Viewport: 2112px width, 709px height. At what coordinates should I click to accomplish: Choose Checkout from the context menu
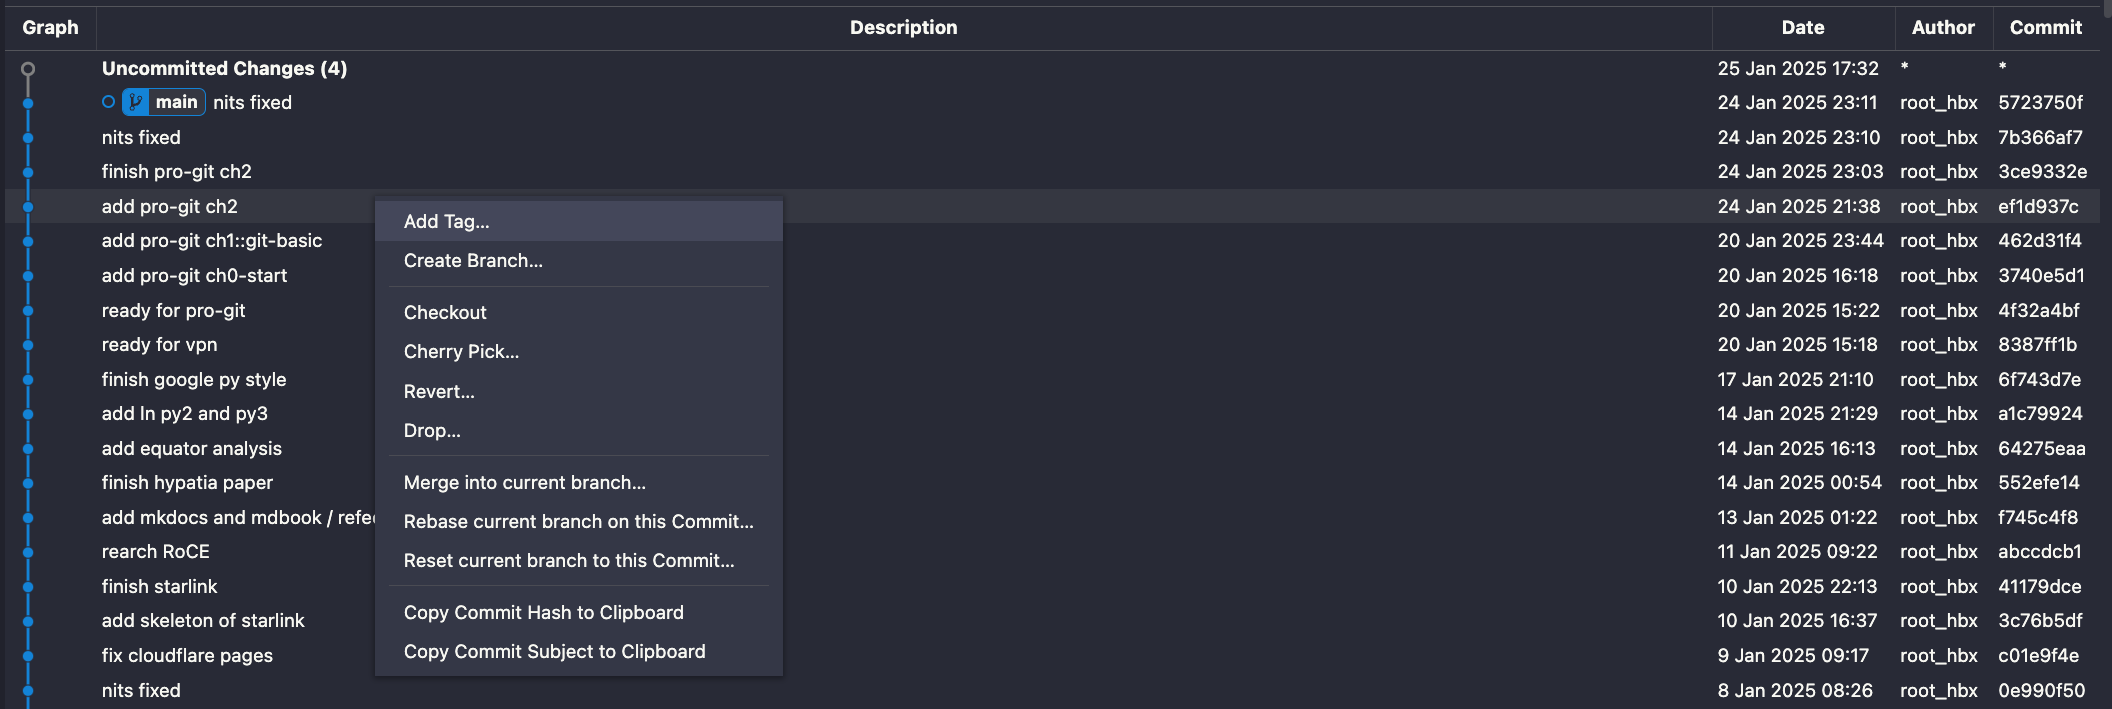tap(445, 313)
